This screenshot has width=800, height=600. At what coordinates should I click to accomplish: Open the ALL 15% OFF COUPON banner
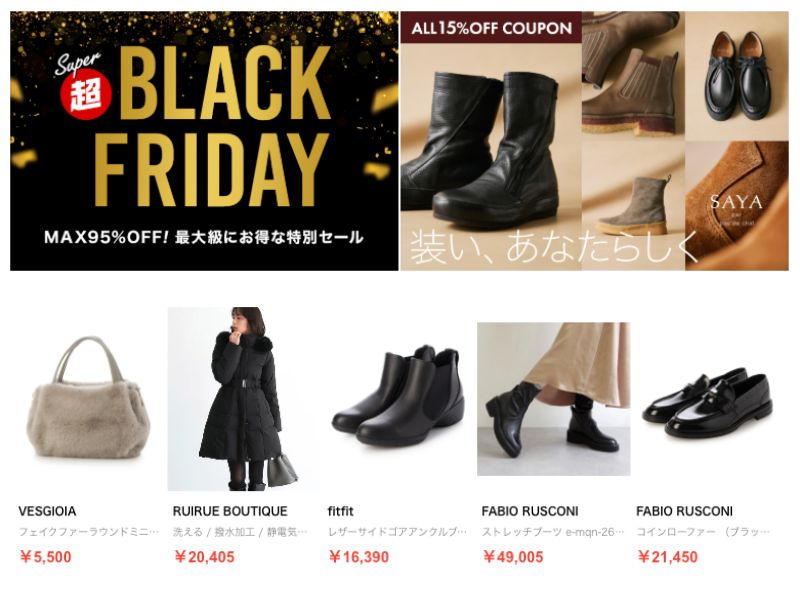(x=594, y=141)
